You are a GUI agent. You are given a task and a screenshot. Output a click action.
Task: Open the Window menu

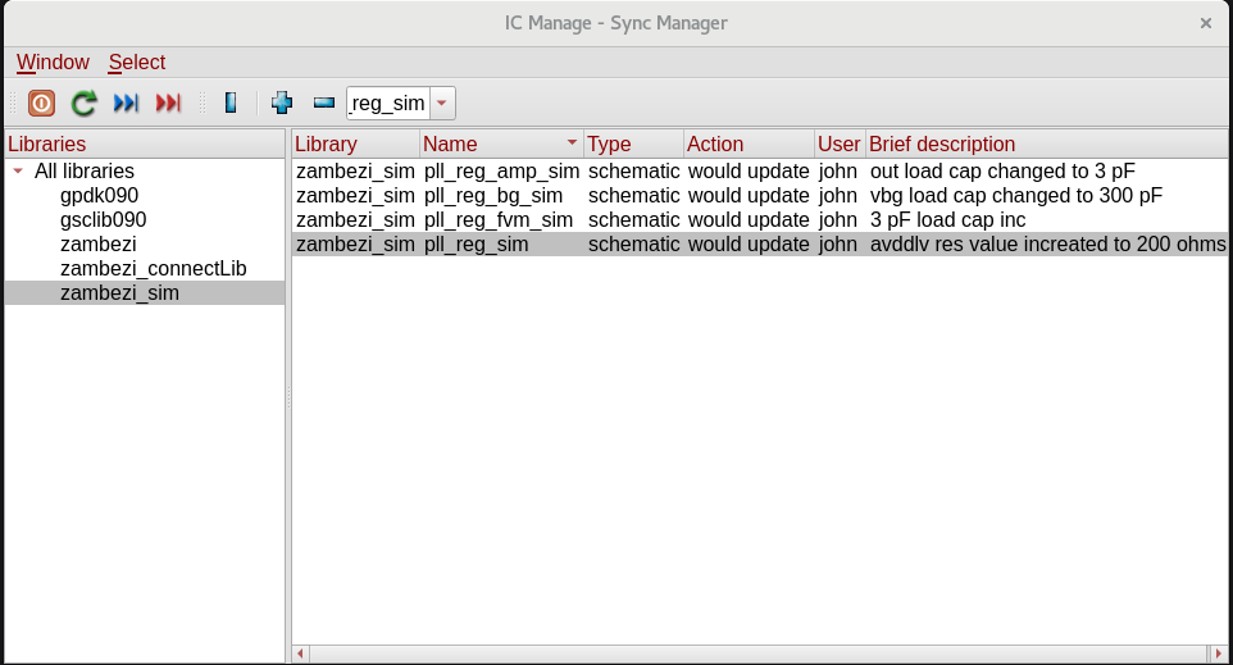(x=53, y=62)
